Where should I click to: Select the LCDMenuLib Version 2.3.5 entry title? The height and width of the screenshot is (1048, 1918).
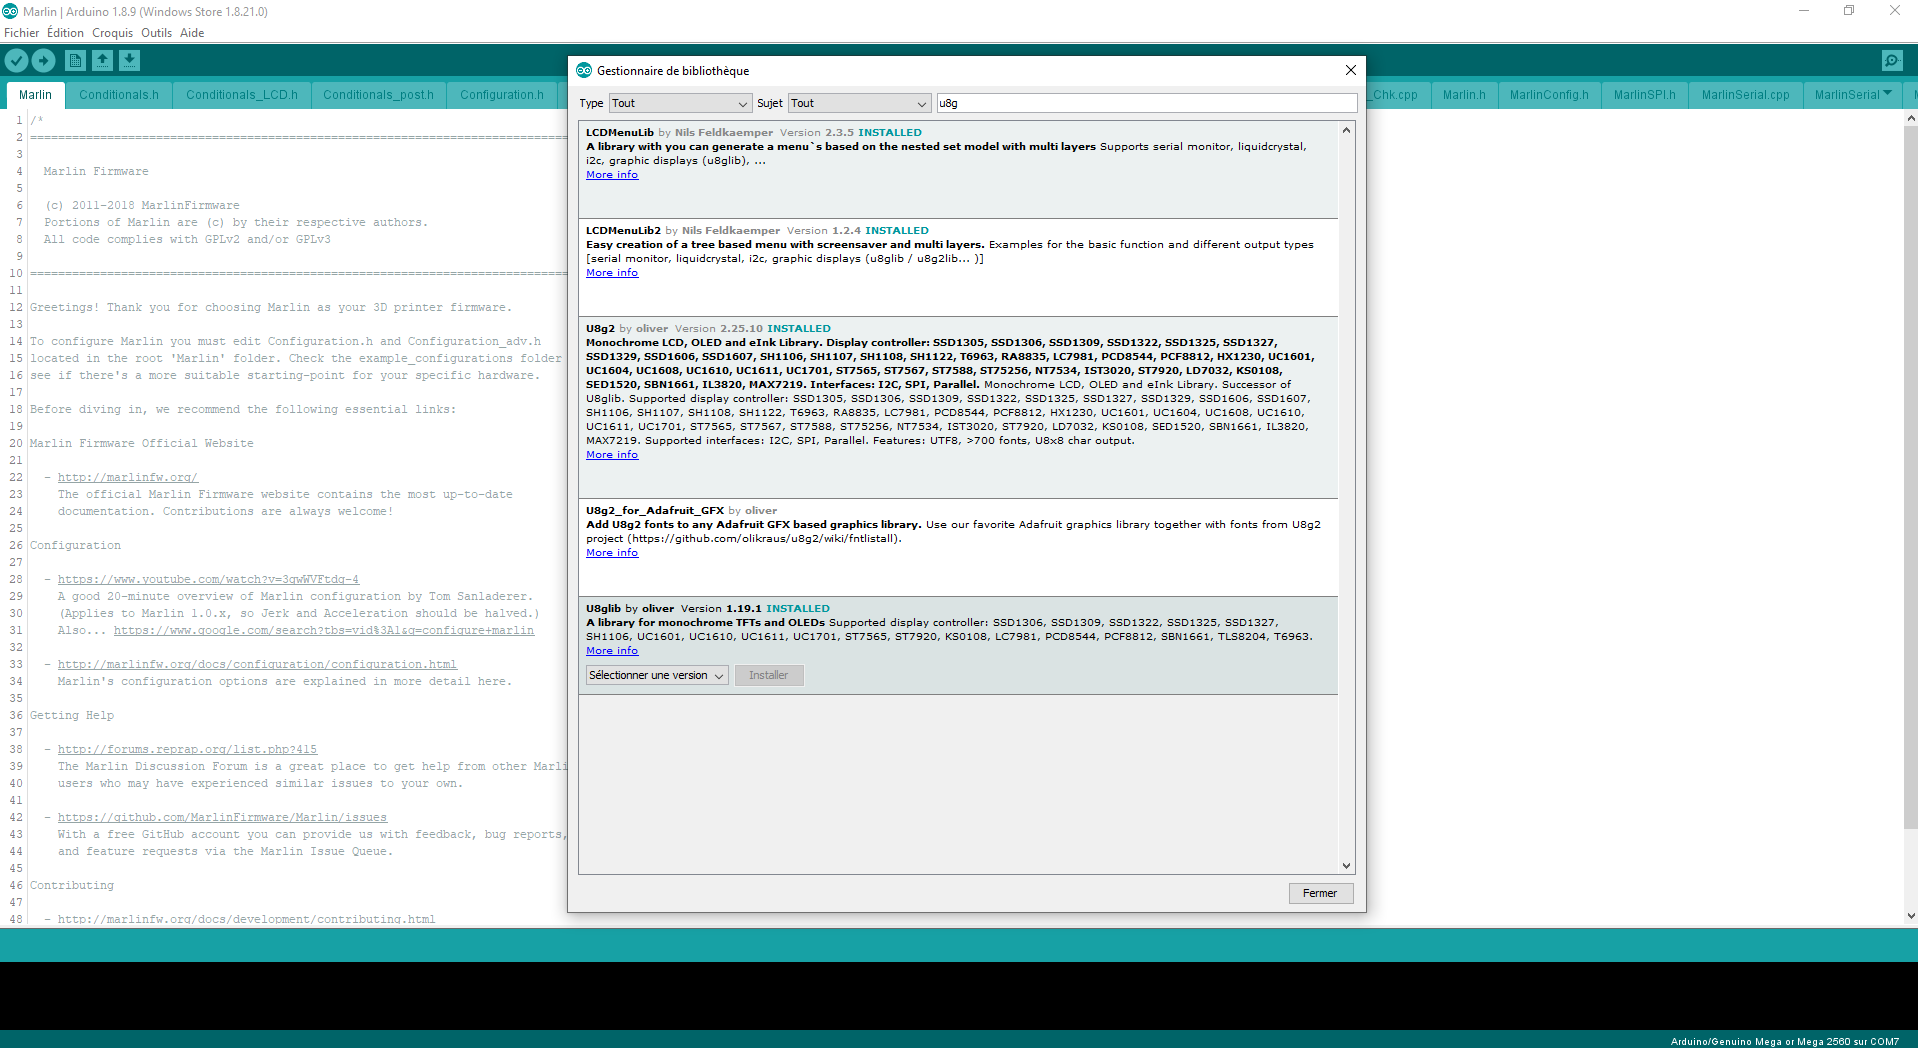pyautogui.click(x=620, y=133)
